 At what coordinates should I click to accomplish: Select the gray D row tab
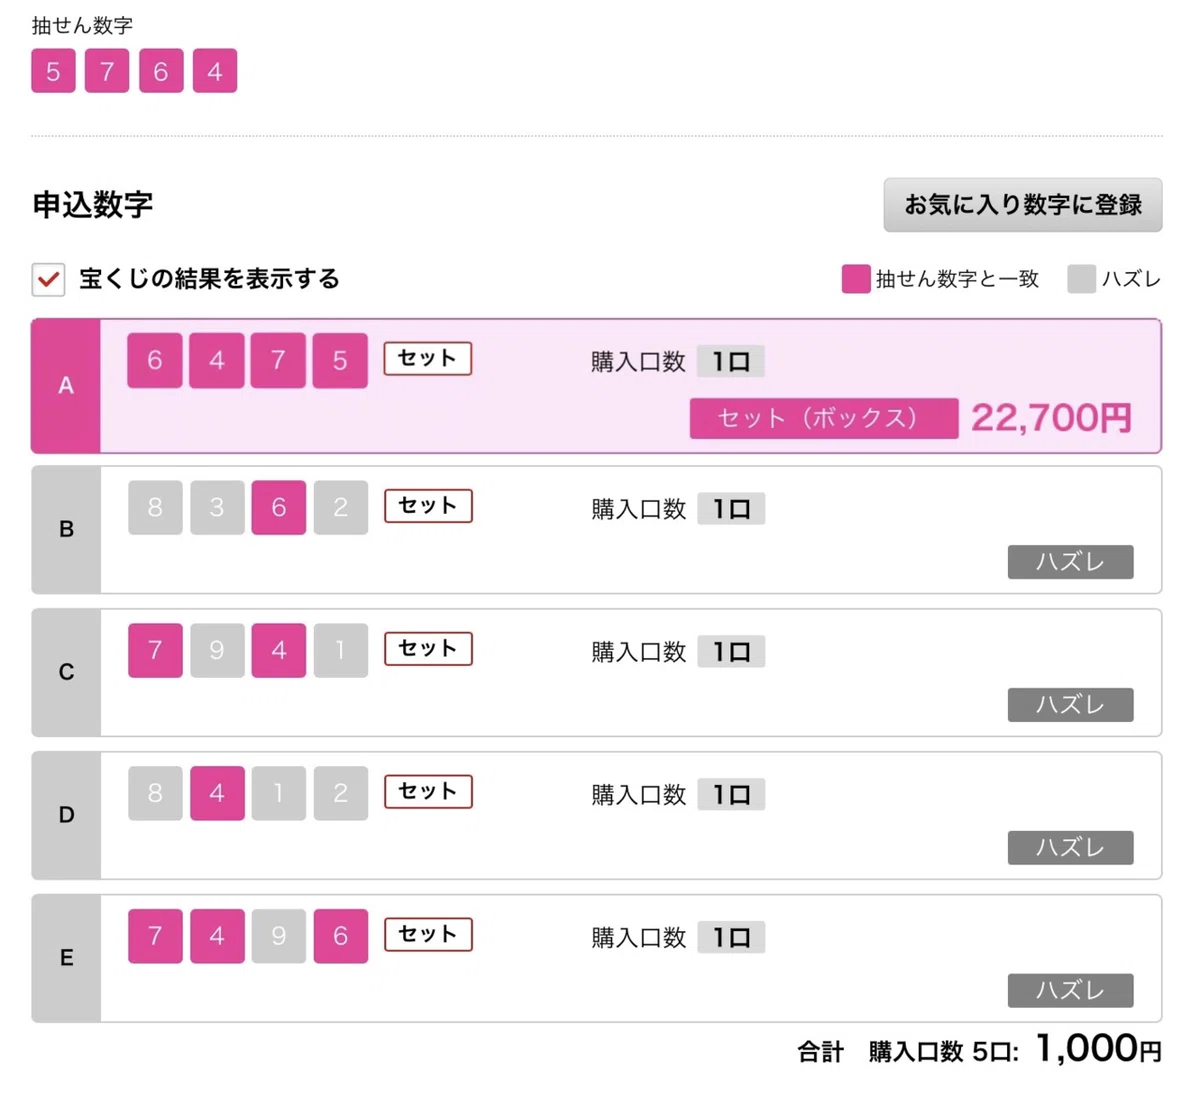click(x=66, y=815)
